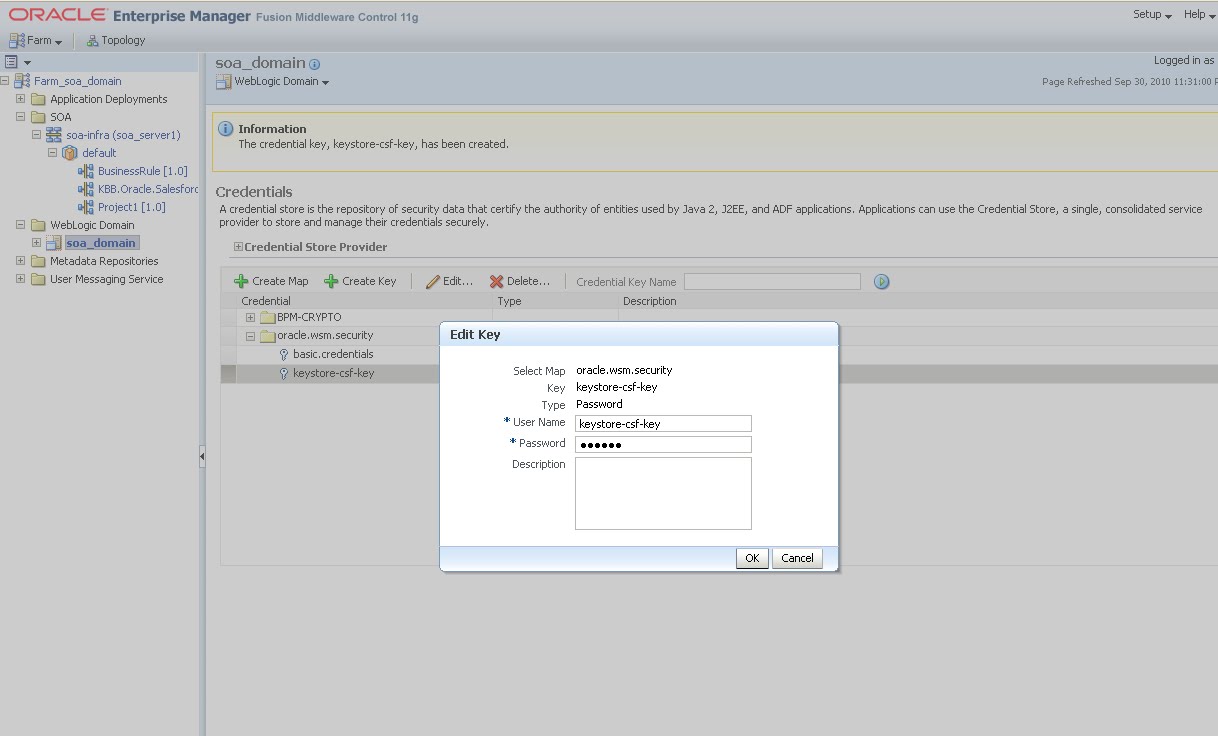Click OK in the Edit Key dialog

(751, 558)
